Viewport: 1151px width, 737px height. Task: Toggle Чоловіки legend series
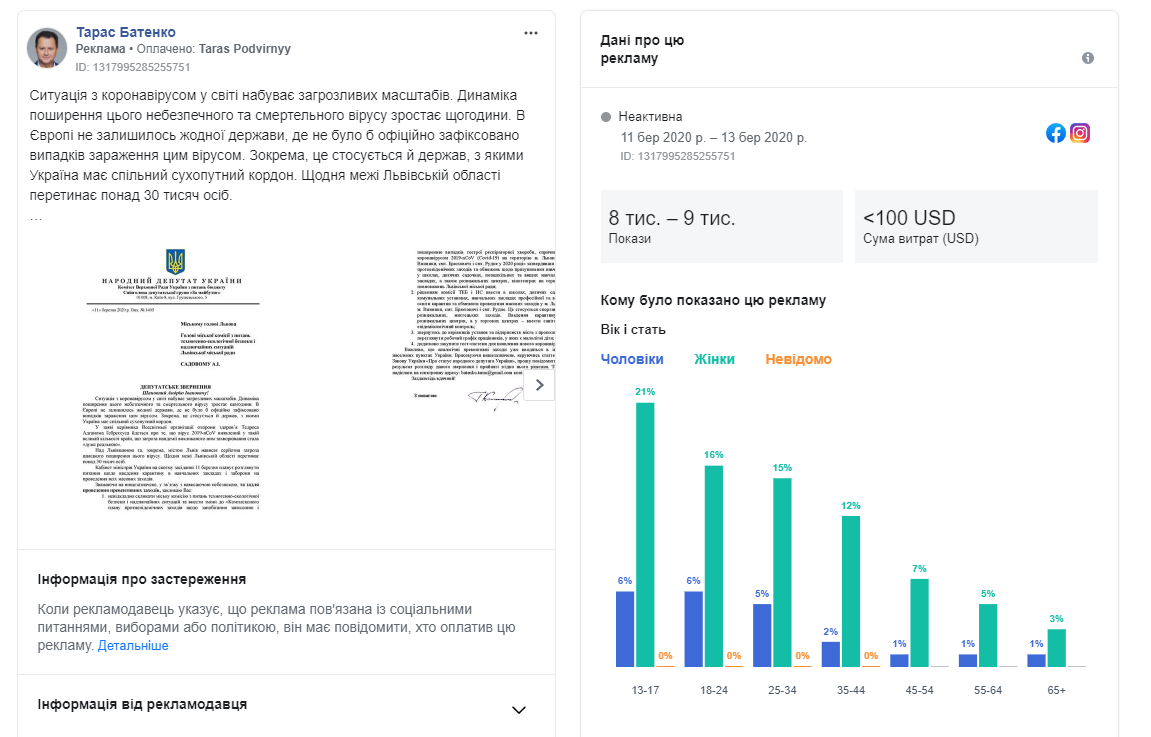pos(632,359)
